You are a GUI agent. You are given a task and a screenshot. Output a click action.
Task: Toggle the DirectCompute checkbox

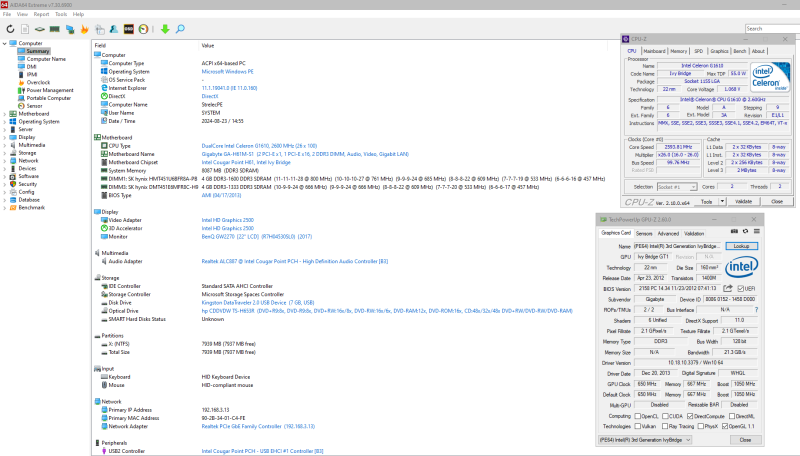(690, 416)
